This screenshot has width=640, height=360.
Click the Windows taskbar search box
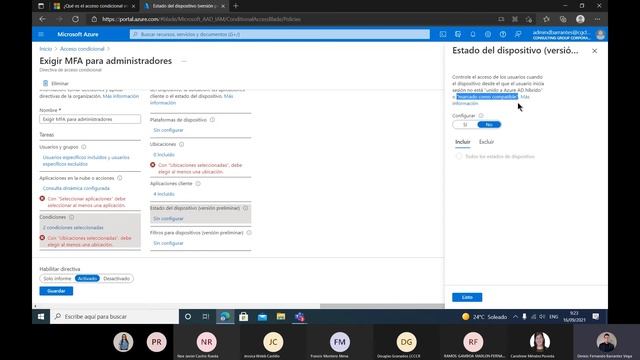(x=114, y=316)
